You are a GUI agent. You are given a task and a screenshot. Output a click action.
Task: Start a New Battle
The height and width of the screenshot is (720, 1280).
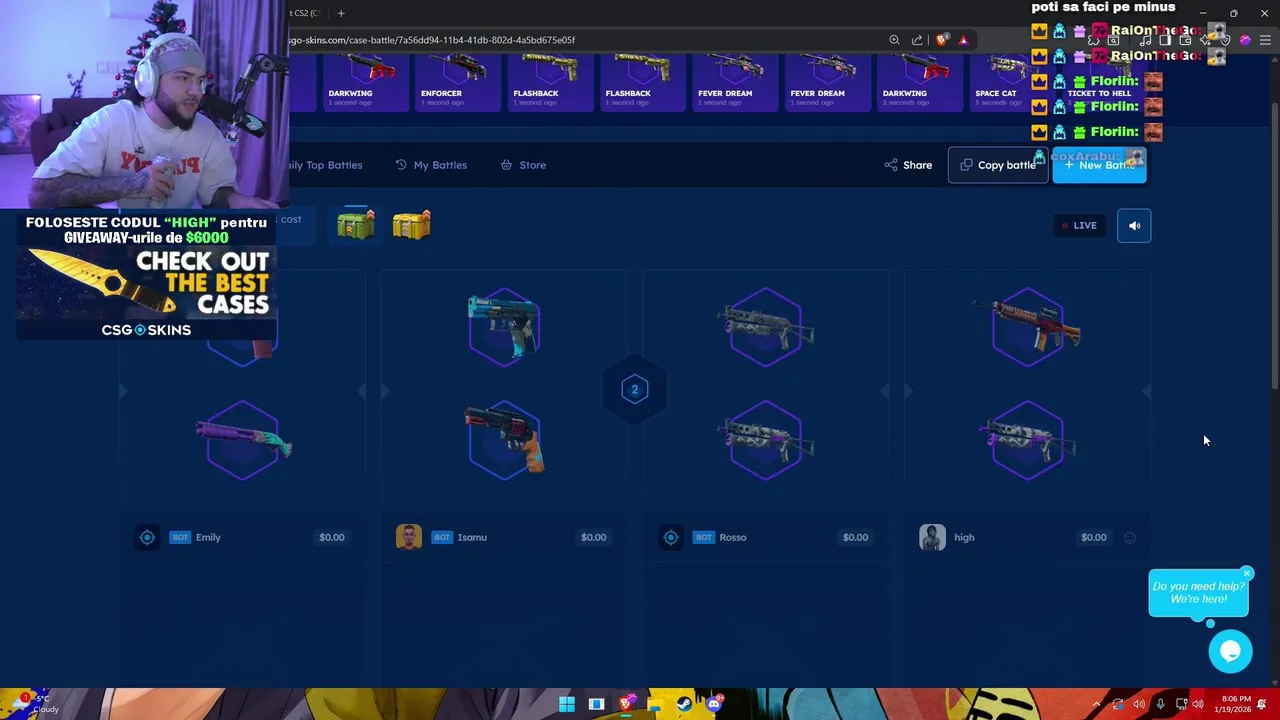[x=1099, y=165]
